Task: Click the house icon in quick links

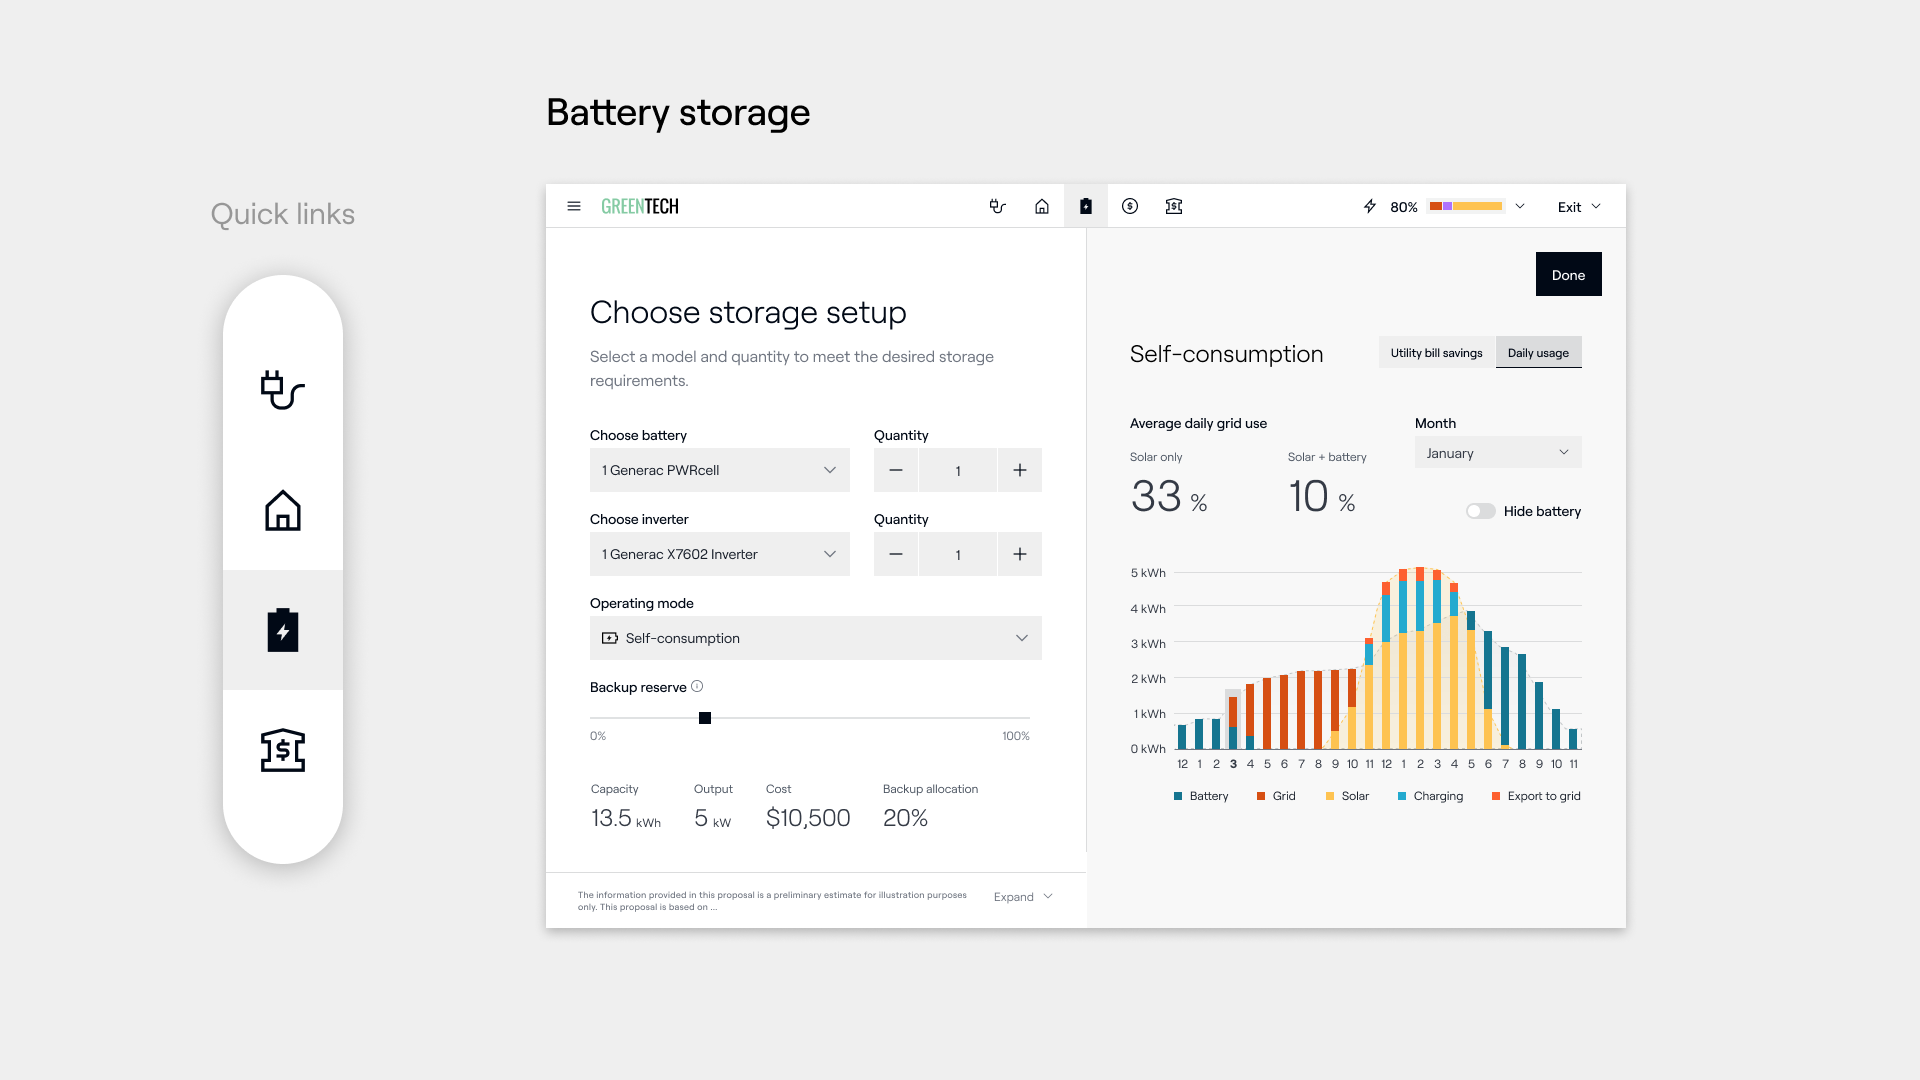Action: coord(282,510)
